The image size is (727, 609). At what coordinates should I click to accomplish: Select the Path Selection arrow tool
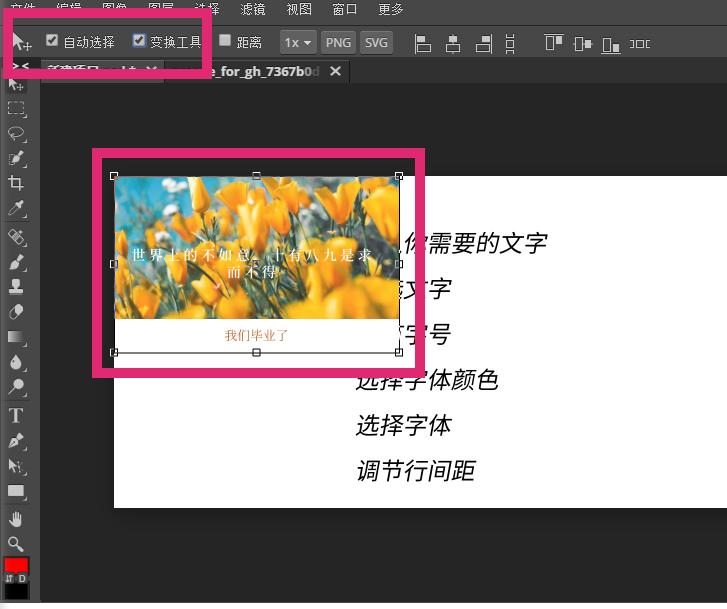(17, 466)
